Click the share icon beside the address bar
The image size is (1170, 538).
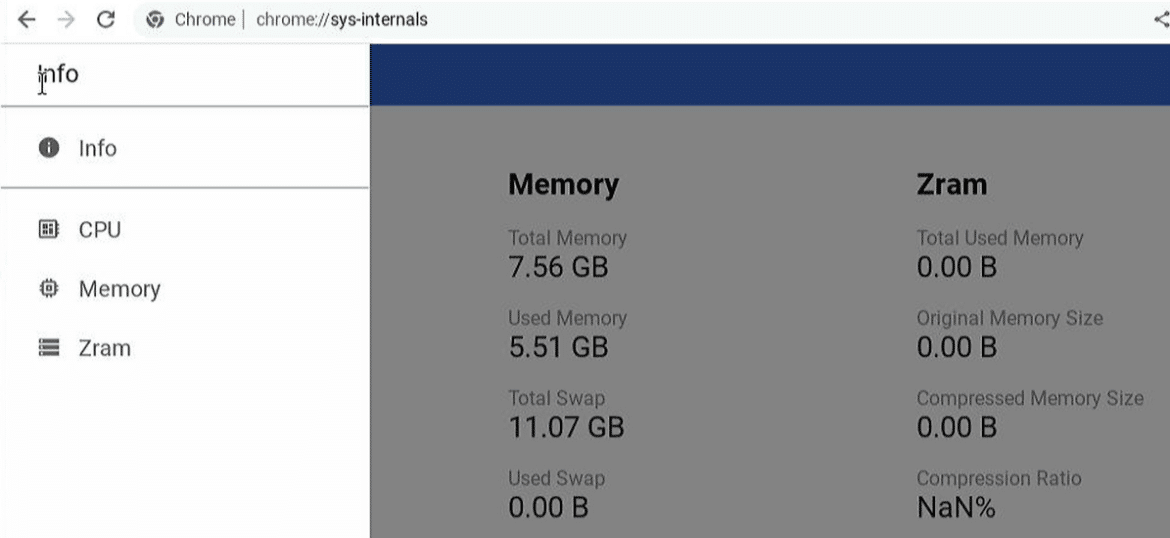point(1161,19)
